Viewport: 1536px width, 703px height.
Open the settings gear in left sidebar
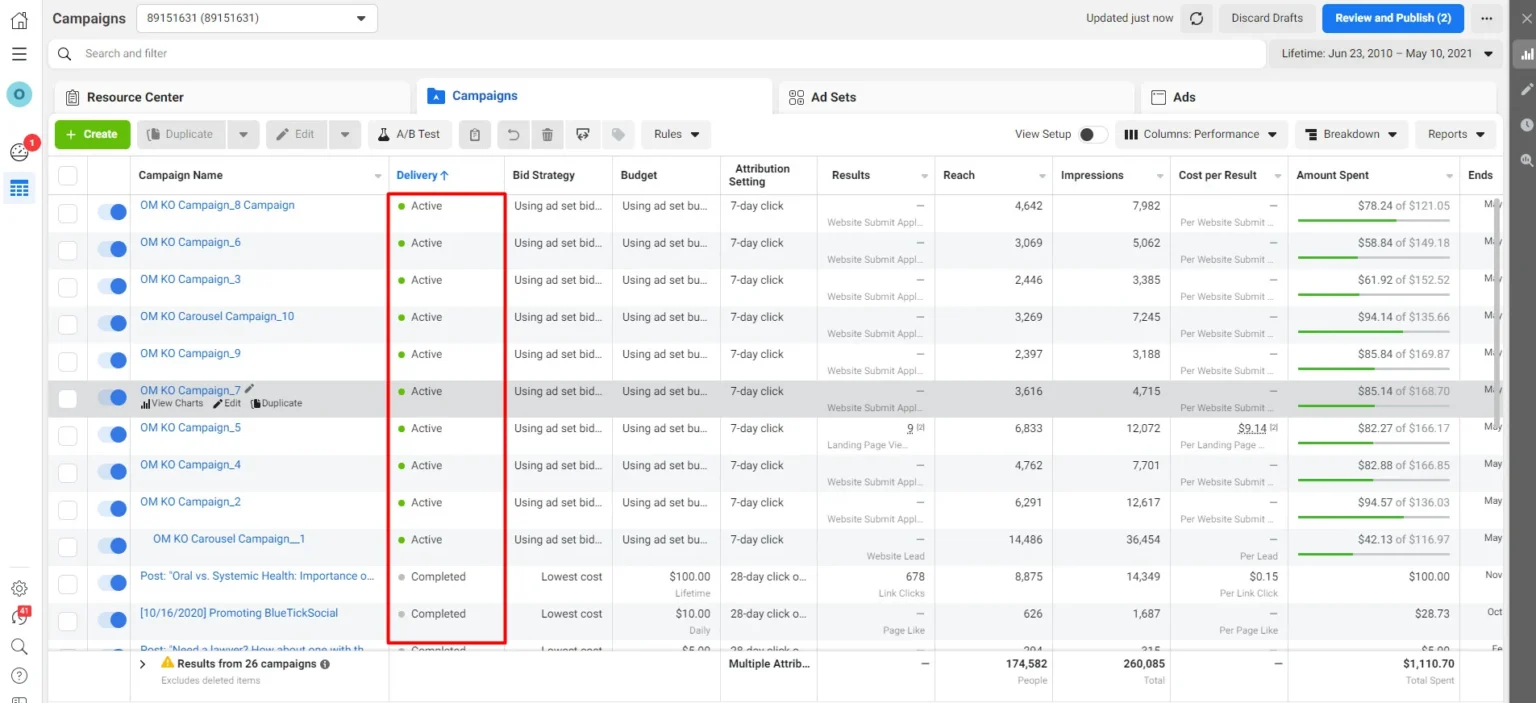pos(19,588)
